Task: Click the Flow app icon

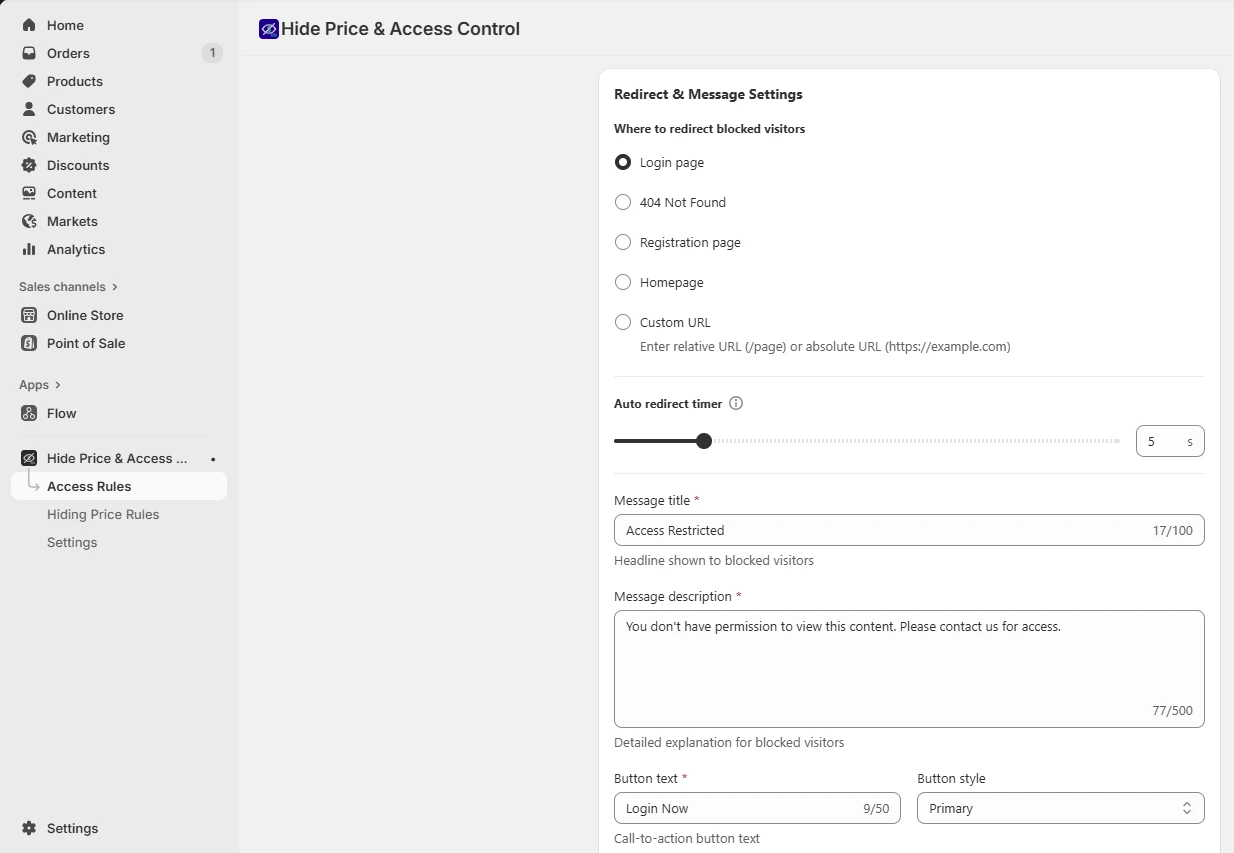Action: coord(29,413)
